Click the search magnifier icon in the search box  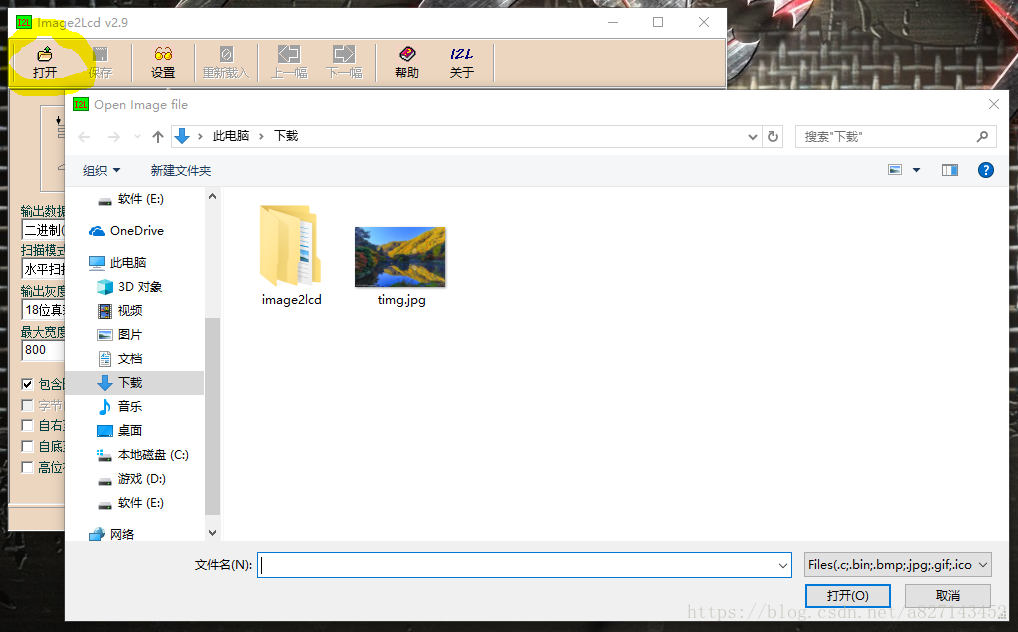(982, 136)
